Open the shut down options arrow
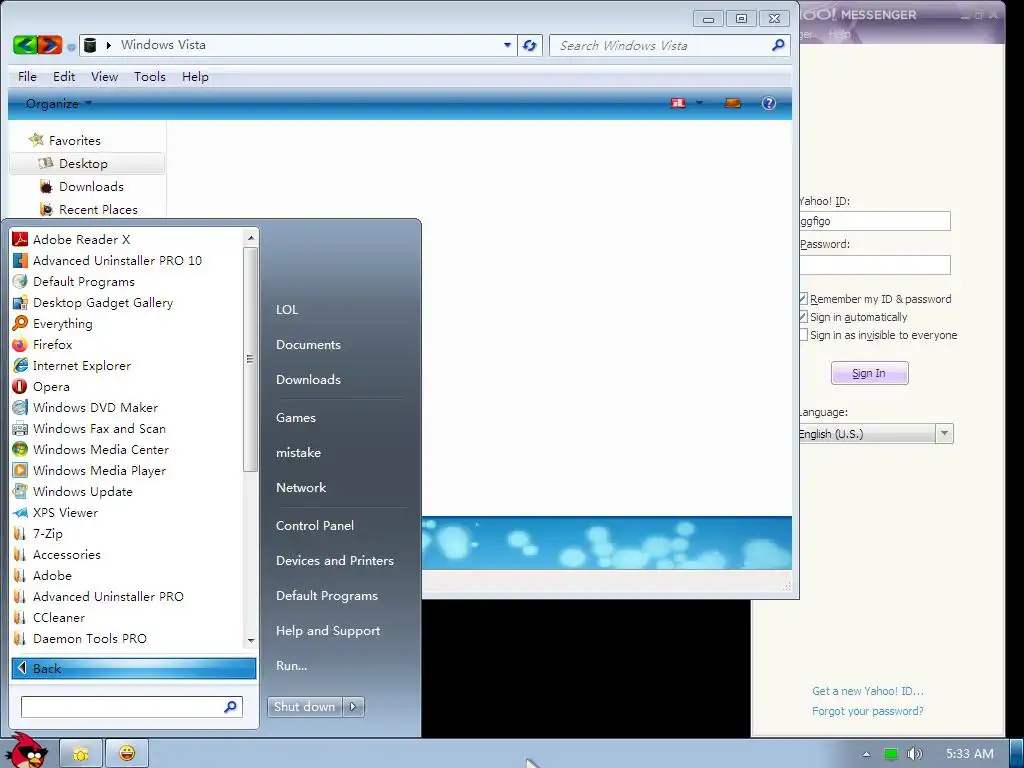The image size is (1024, 768). pyautogui.click(x=353, y=707)
